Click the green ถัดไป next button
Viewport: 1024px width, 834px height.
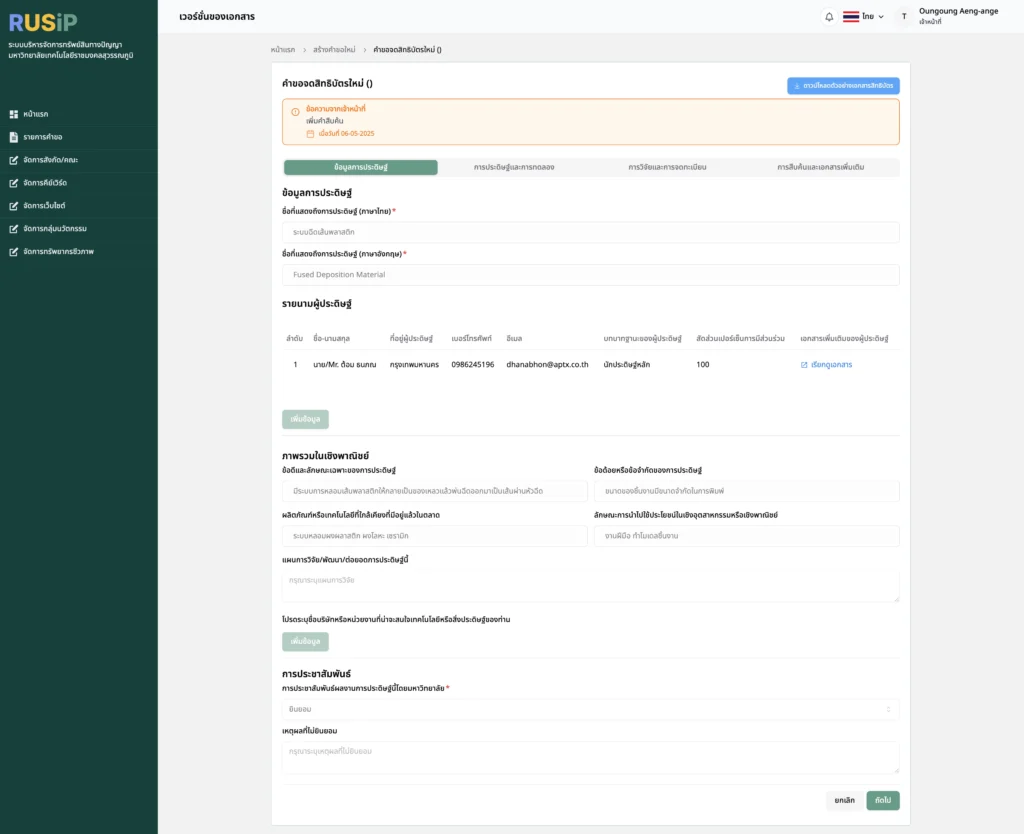(883, 801)
